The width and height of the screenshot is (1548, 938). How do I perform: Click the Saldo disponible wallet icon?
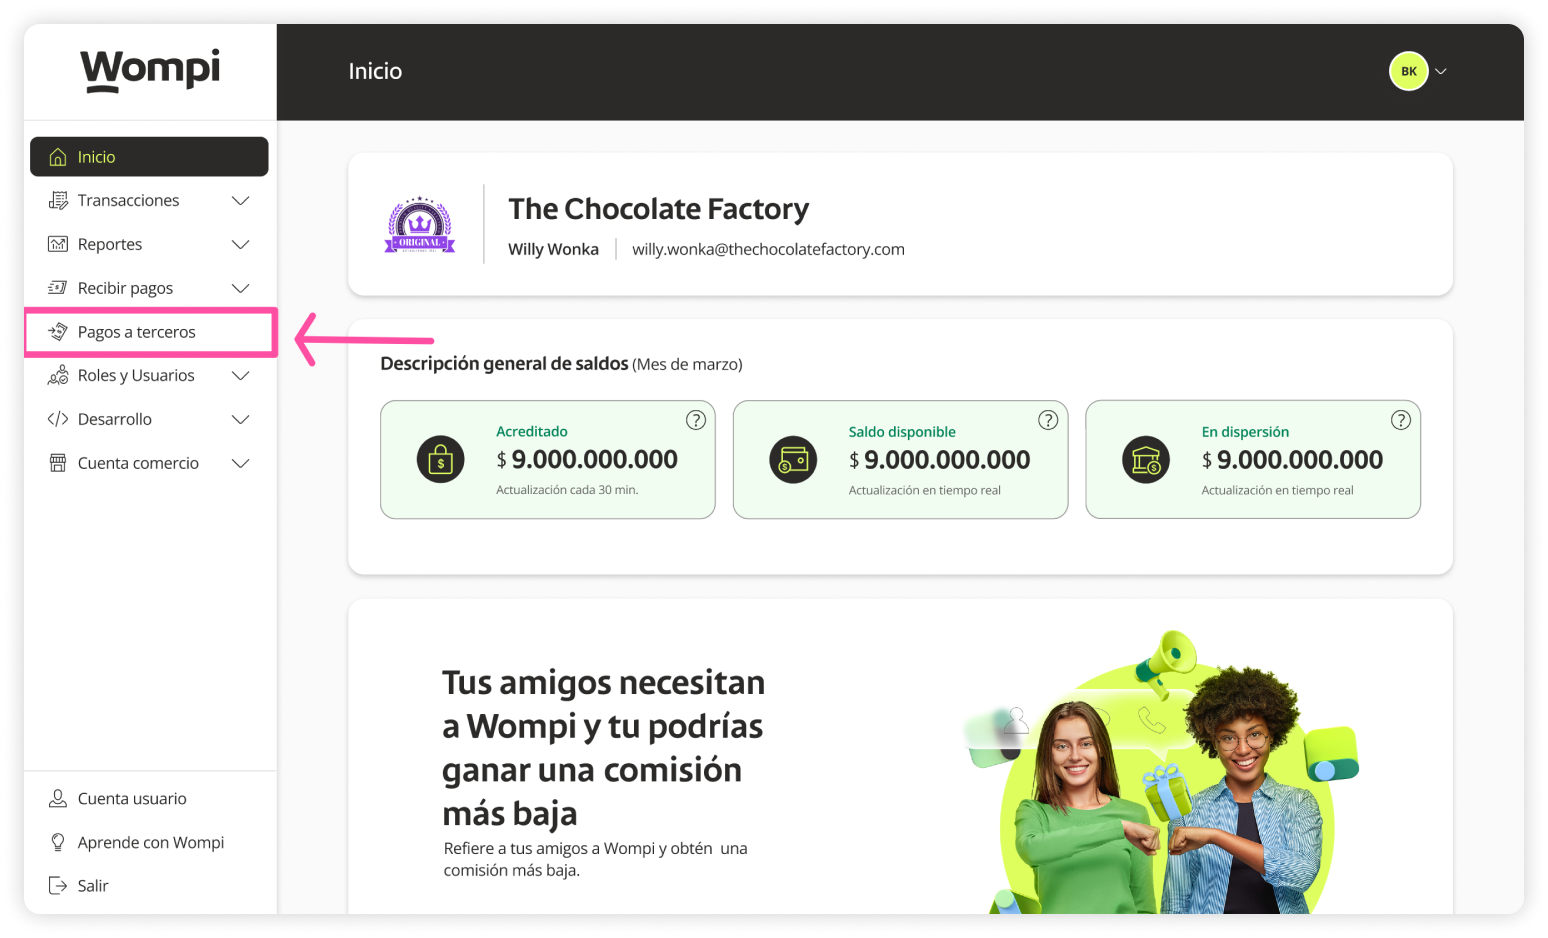point(793,459)
